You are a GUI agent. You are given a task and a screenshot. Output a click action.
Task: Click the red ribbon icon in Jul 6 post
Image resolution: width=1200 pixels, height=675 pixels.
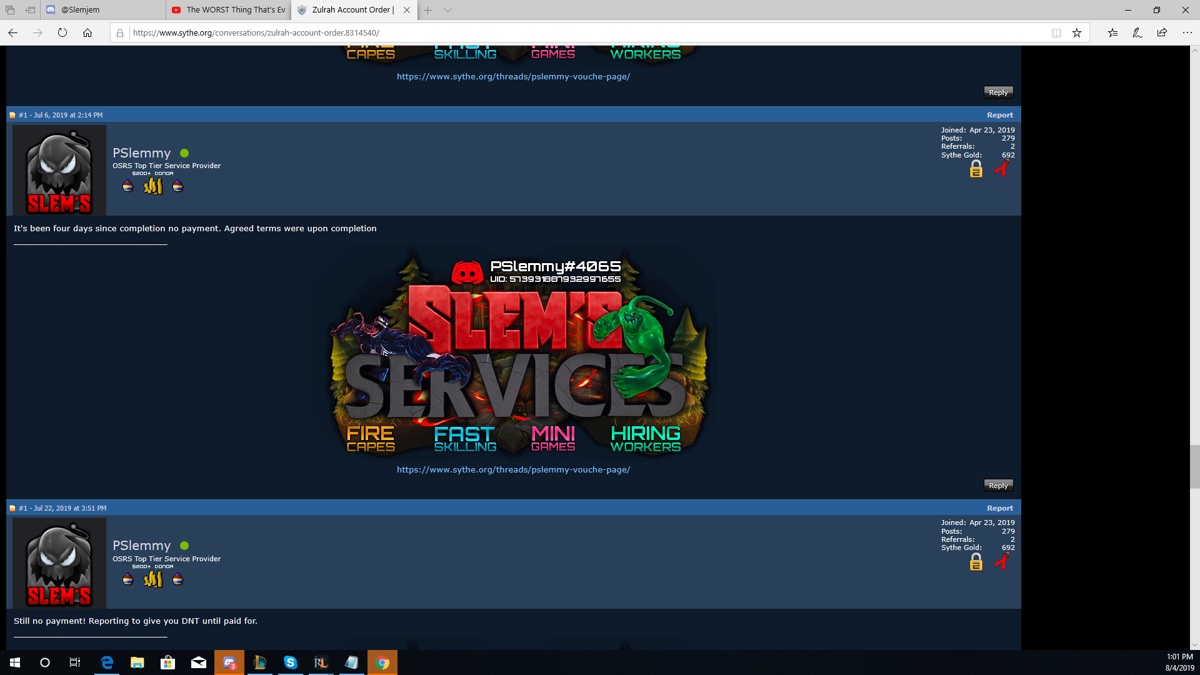[1002, 170]
